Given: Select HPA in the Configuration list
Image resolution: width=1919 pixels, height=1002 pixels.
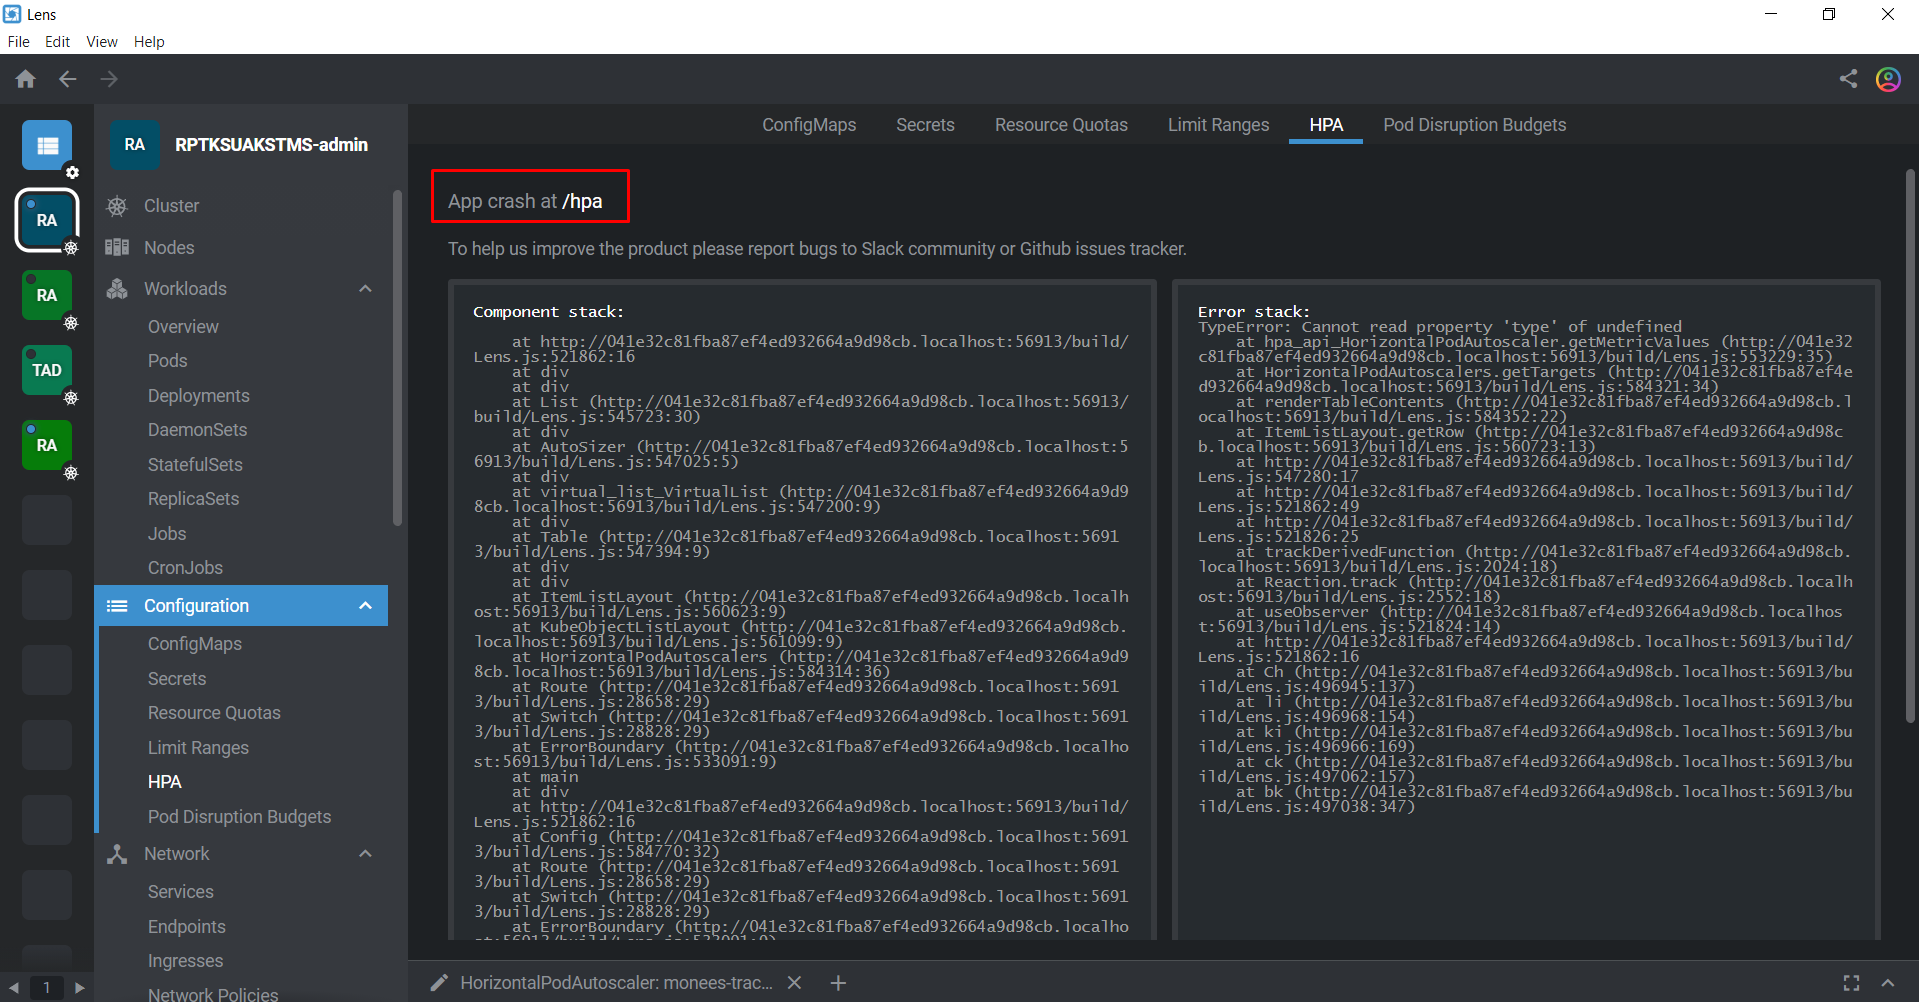Looking at the screenshot, I should tap(164, 781).
